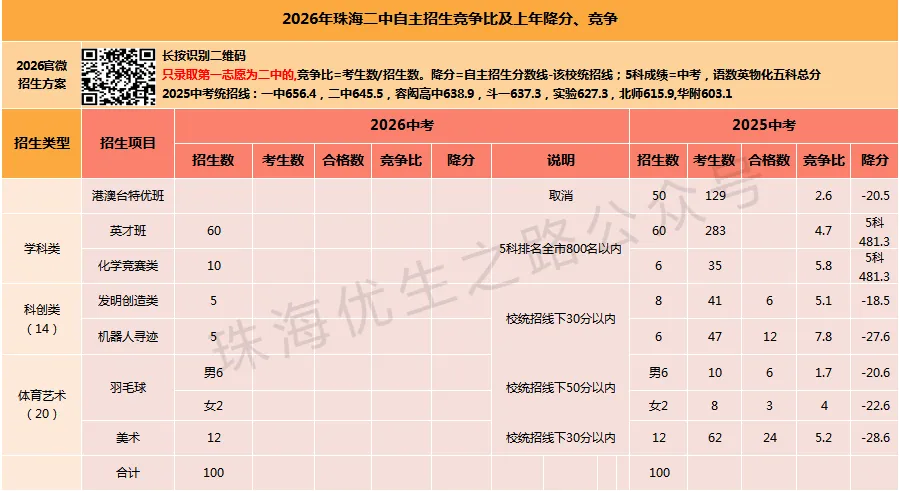Image resolution: width=899 pixels, height=491 pixels.
Task: Click the 合计 row label
Action: click(x=128, y=473)
